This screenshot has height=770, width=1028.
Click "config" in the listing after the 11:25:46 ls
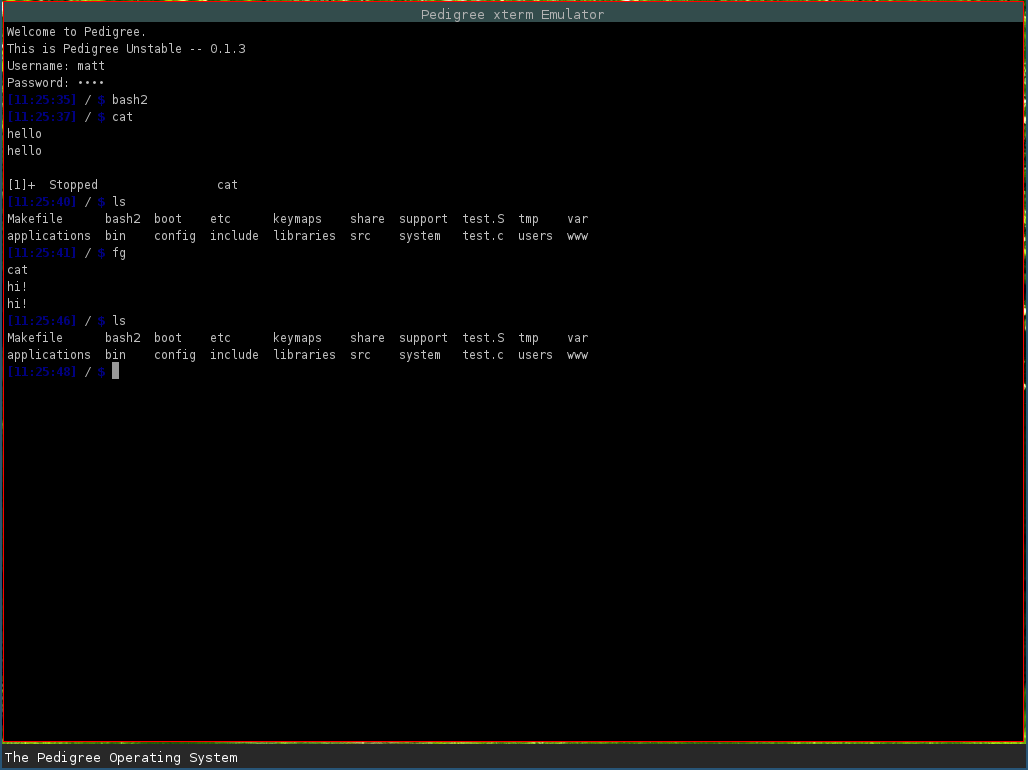[175, 355]
